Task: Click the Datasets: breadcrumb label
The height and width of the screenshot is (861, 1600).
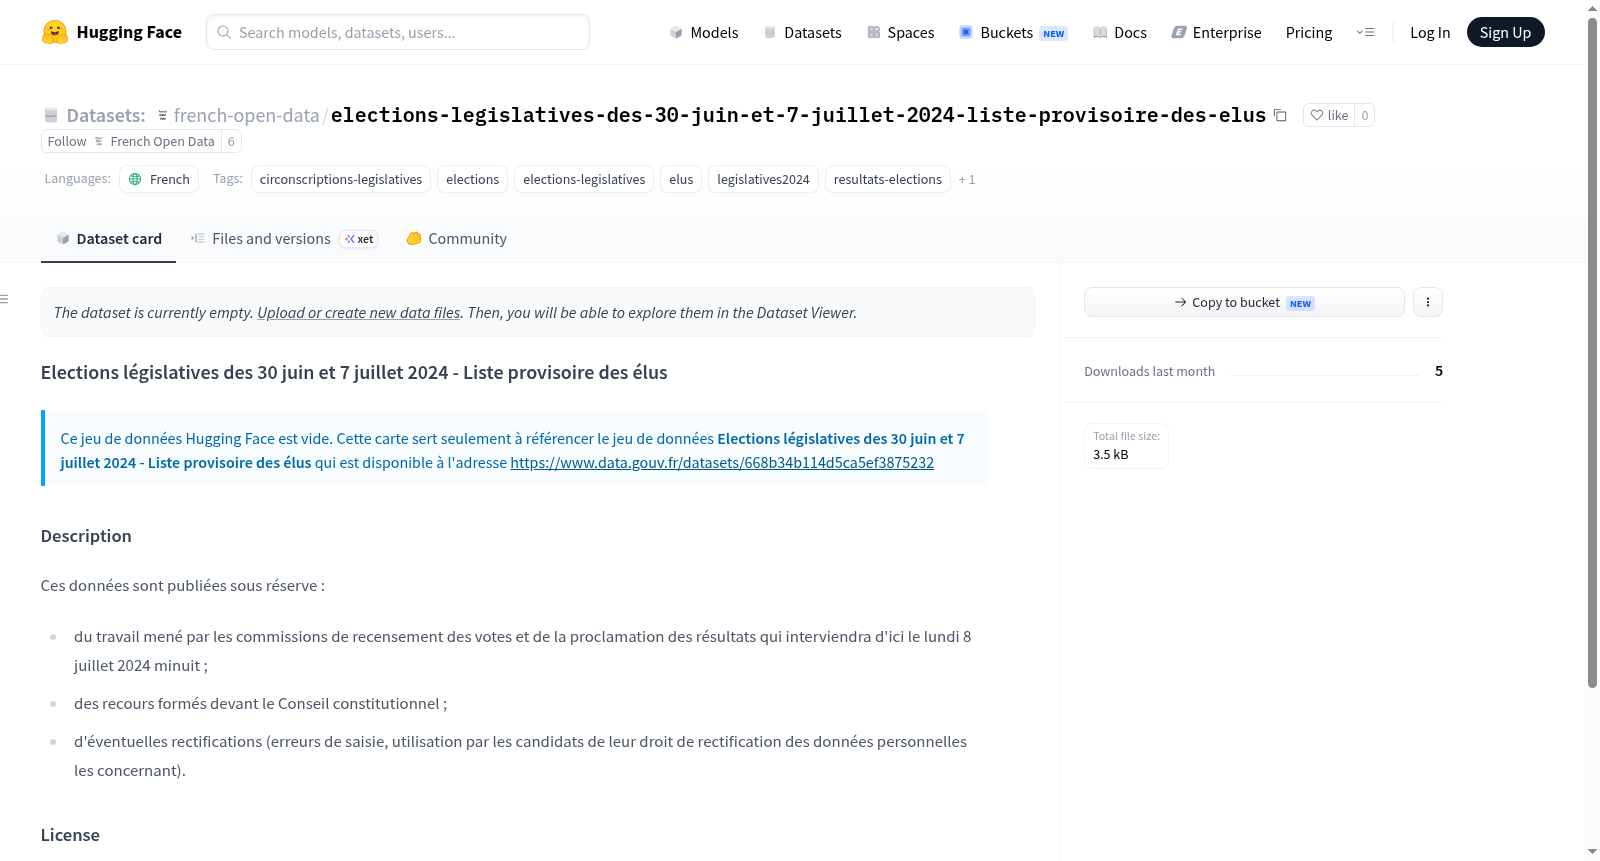Action: pyautogui.click(x=106, y=115)
